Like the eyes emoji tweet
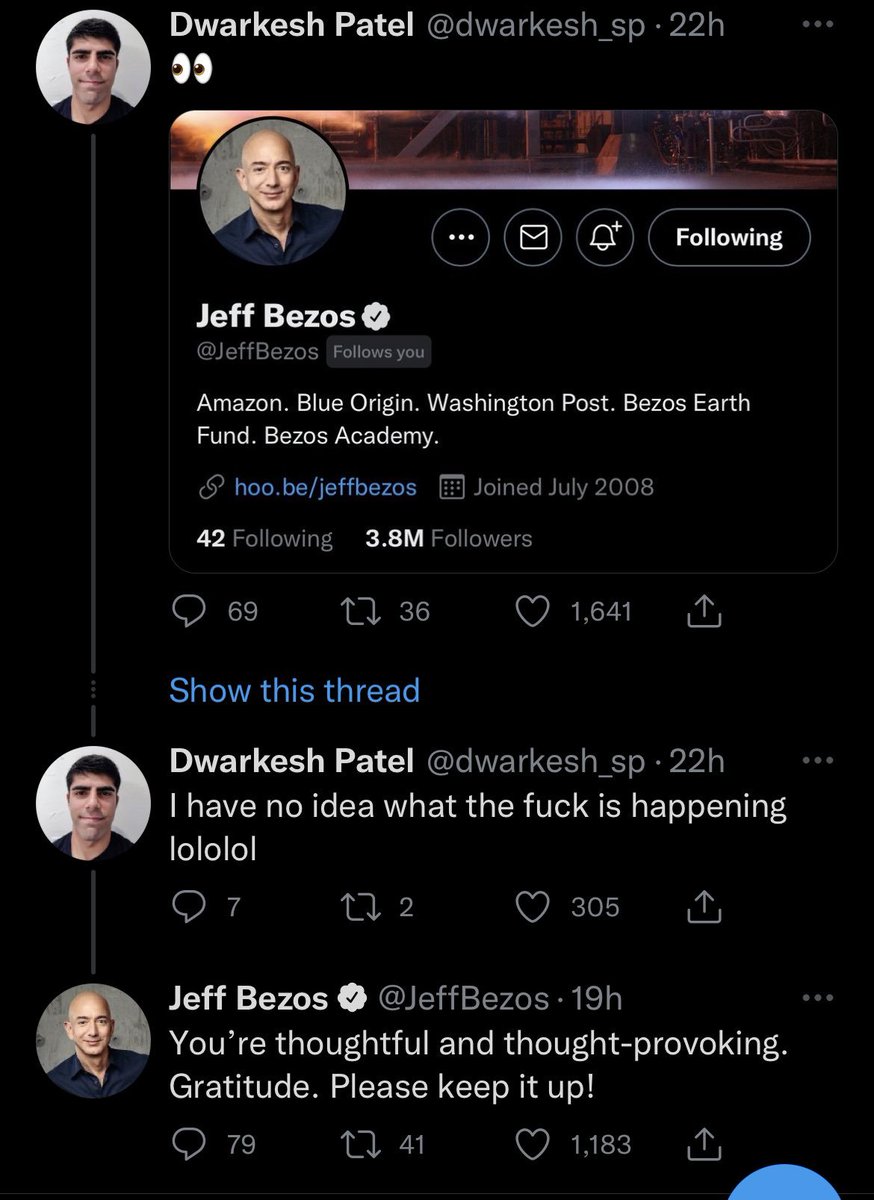Screen dimensions: 874x1200 click(x=534, y=611)
